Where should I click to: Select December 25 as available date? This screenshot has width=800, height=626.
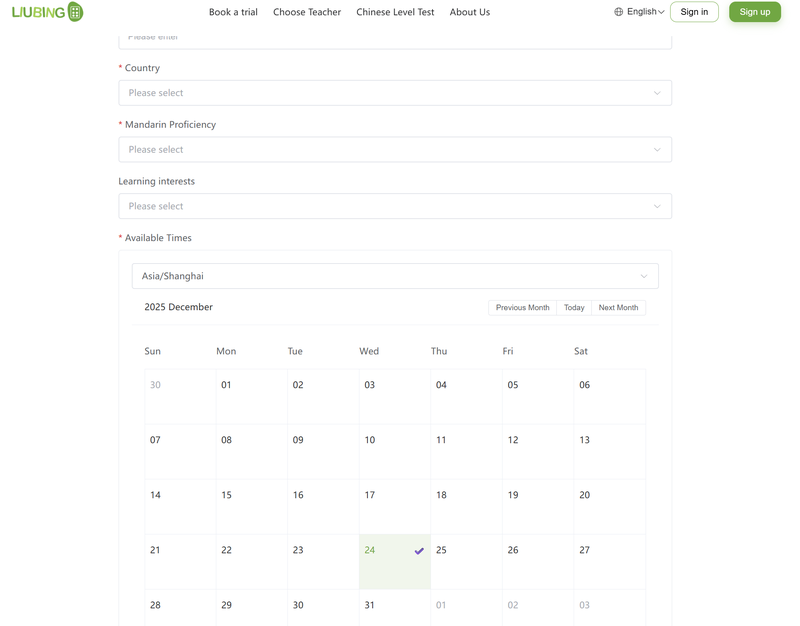click(466, 562)
